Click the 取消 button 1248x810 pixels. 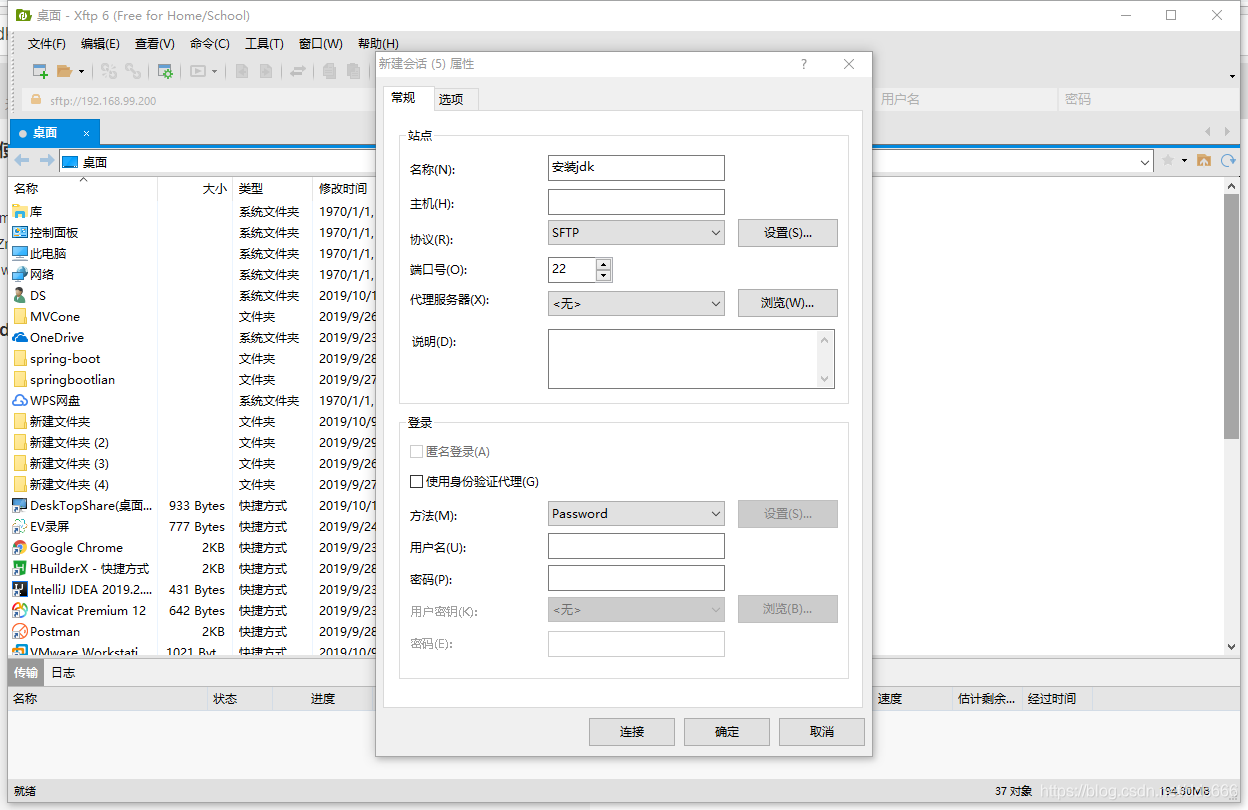(x=822, y=732)
